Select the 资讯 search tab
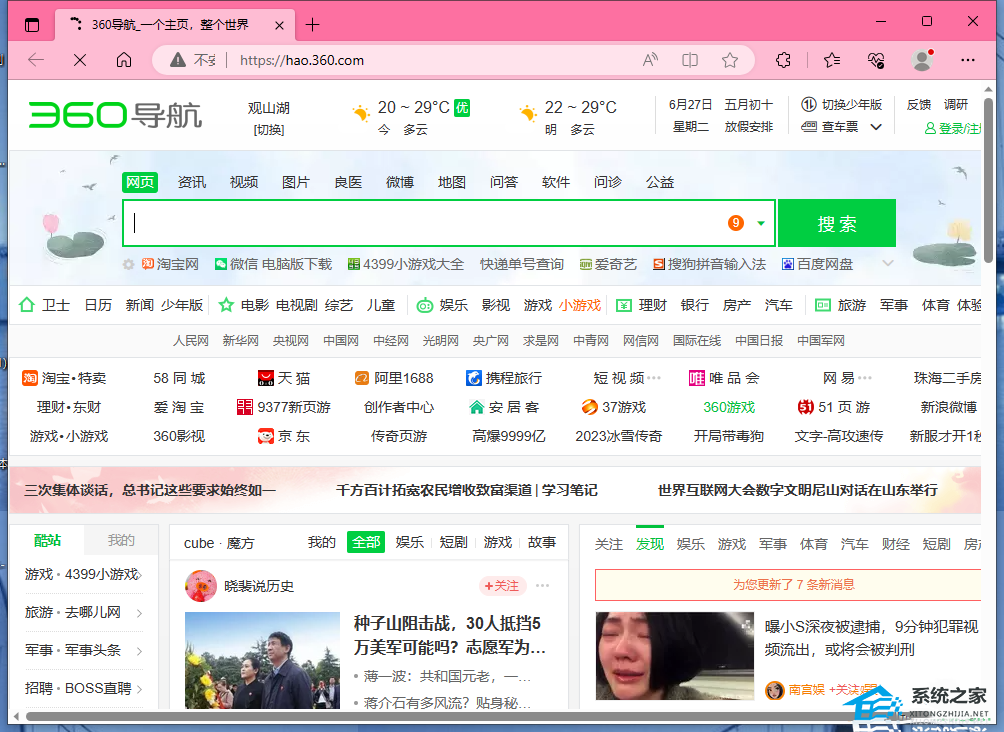This screenshot has width=1004, height=732. click(x=191, y=183)
